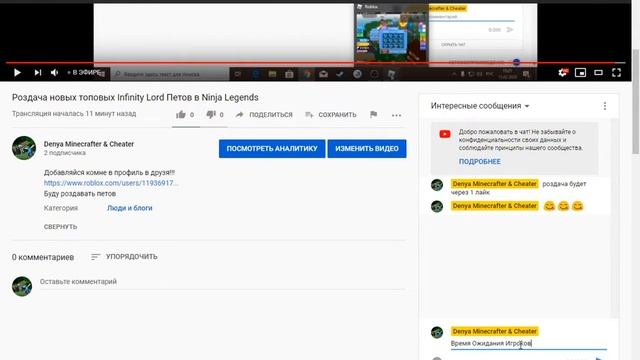
Task: Click the 2 подписчика subscriber count
Action: click(64, 153)
